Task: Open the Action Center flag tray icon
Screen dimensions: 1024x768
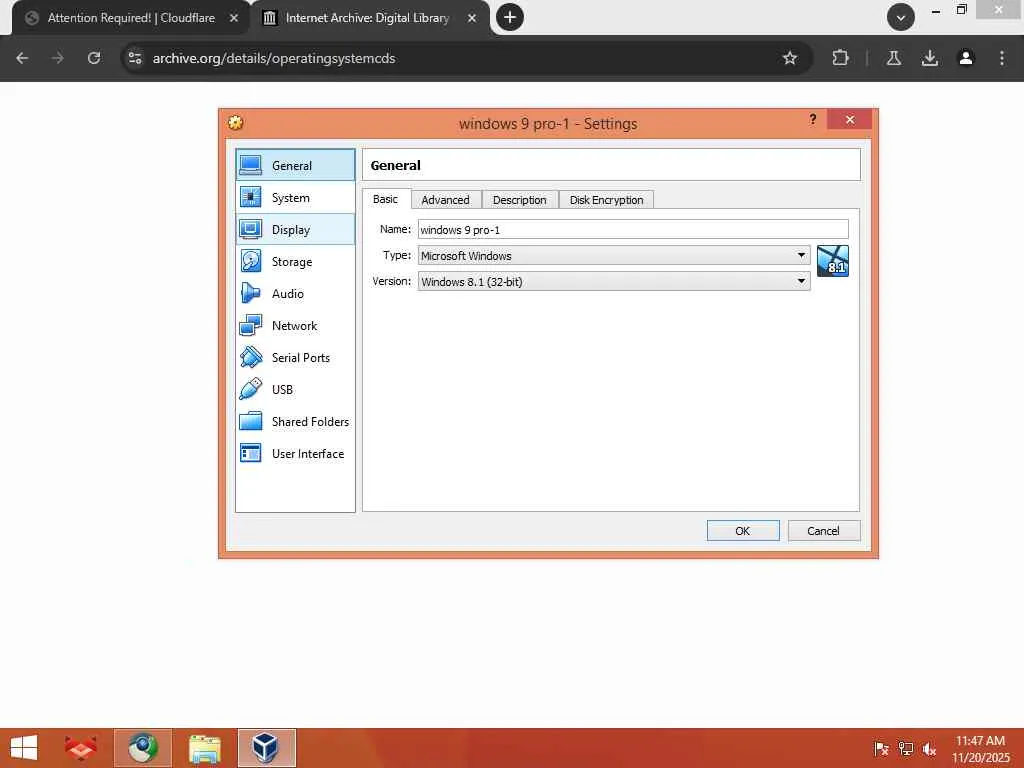Action: (881, 749)
